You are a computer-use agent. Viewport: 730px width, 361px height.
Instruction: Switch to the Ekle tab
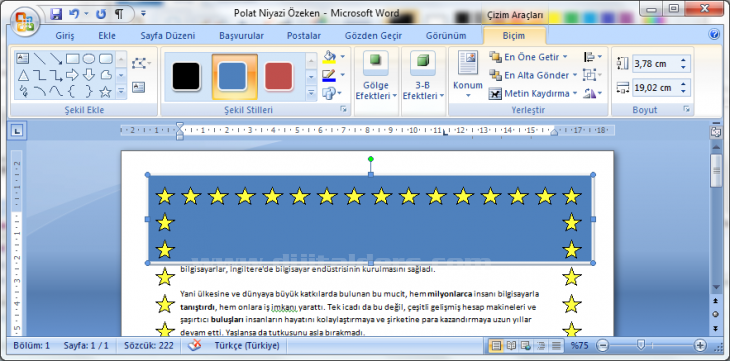tap(107, 36)
